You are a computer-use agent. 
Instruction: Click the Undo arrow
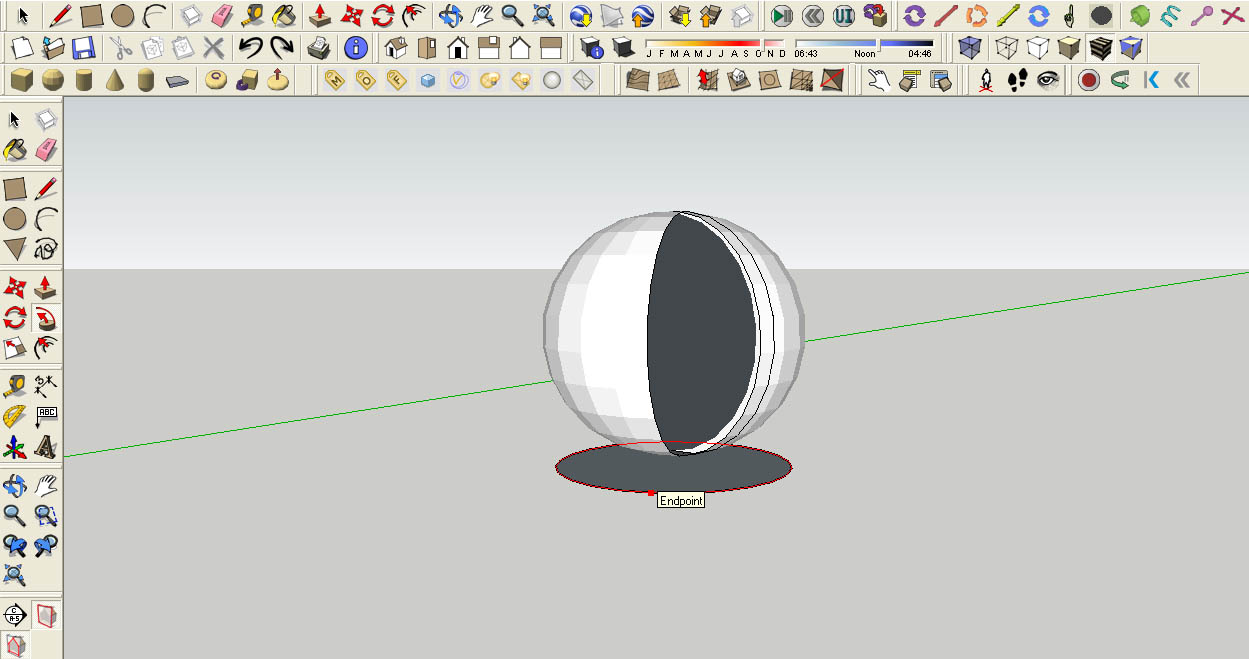click(x=250, y=47)
